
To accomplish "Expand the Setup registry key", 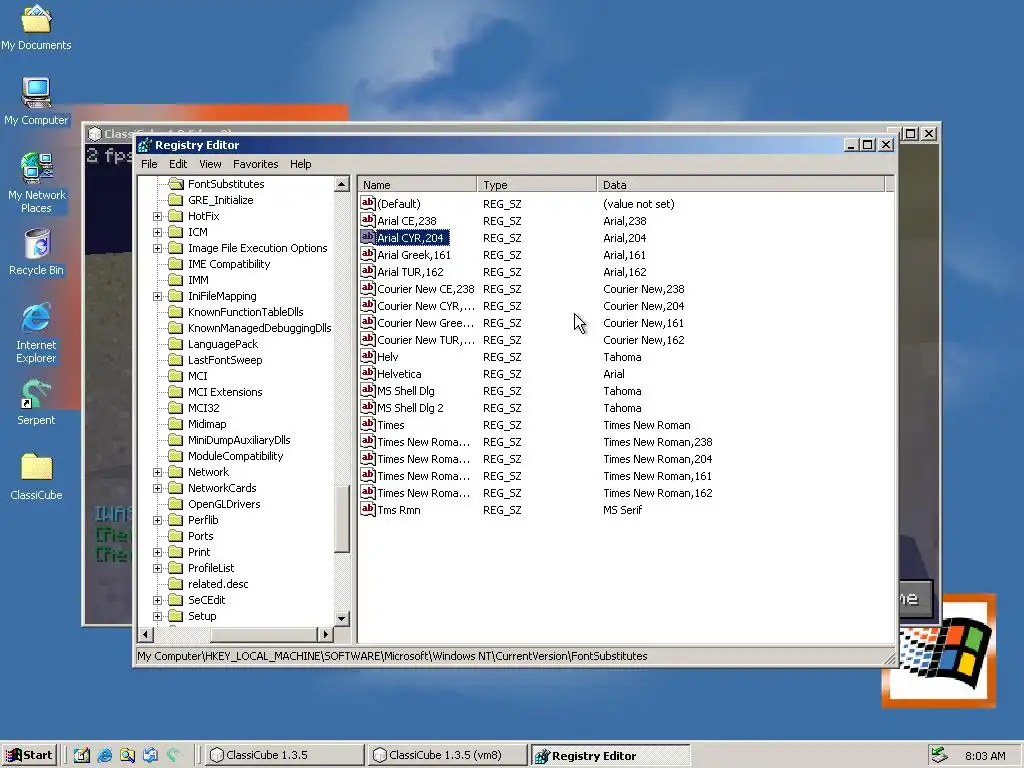I will click(x=157, y=616).
